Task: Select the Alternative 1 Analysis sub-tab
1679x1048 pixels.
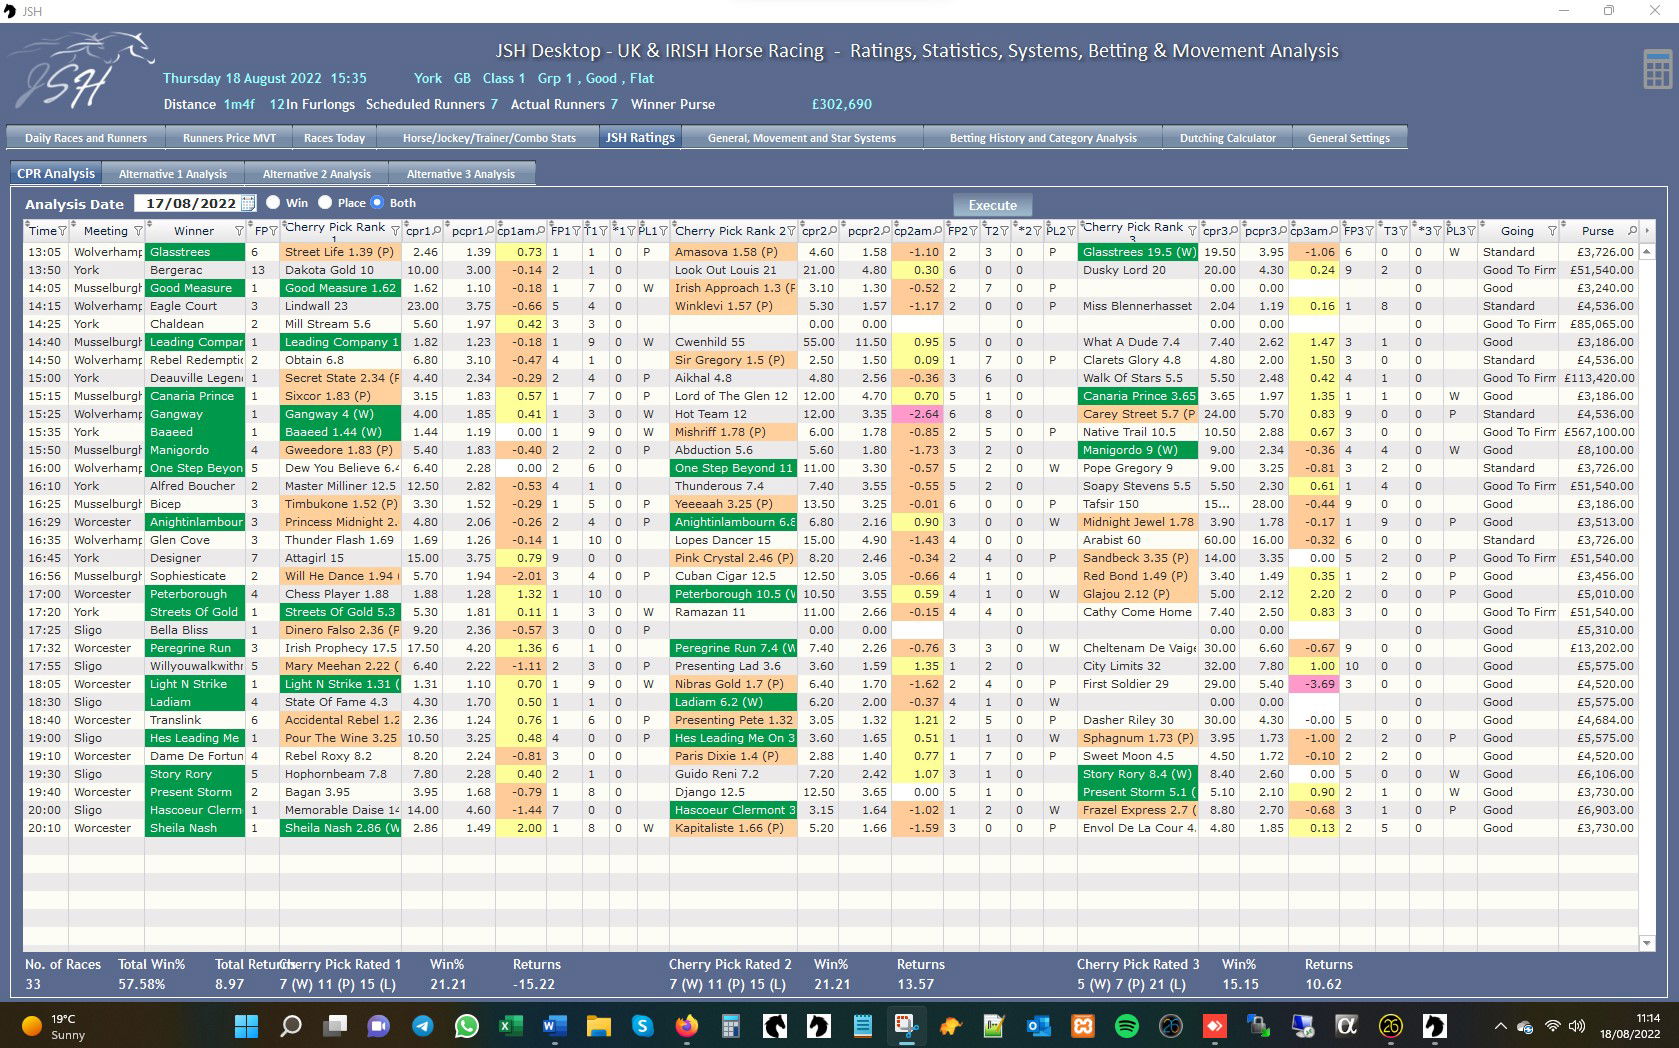Action: click(x=173, y=174)
